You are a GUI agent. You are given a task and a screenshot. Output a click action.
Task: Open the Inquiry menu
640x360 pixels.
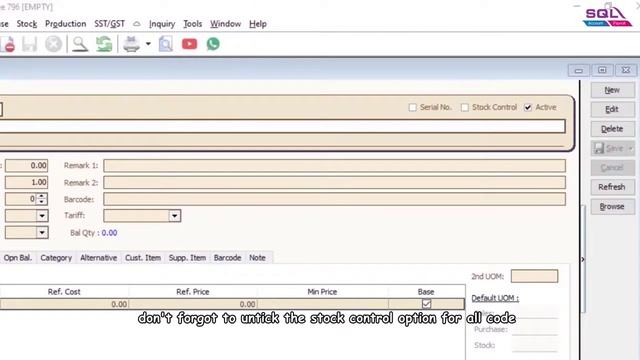[x=162, y=24]
